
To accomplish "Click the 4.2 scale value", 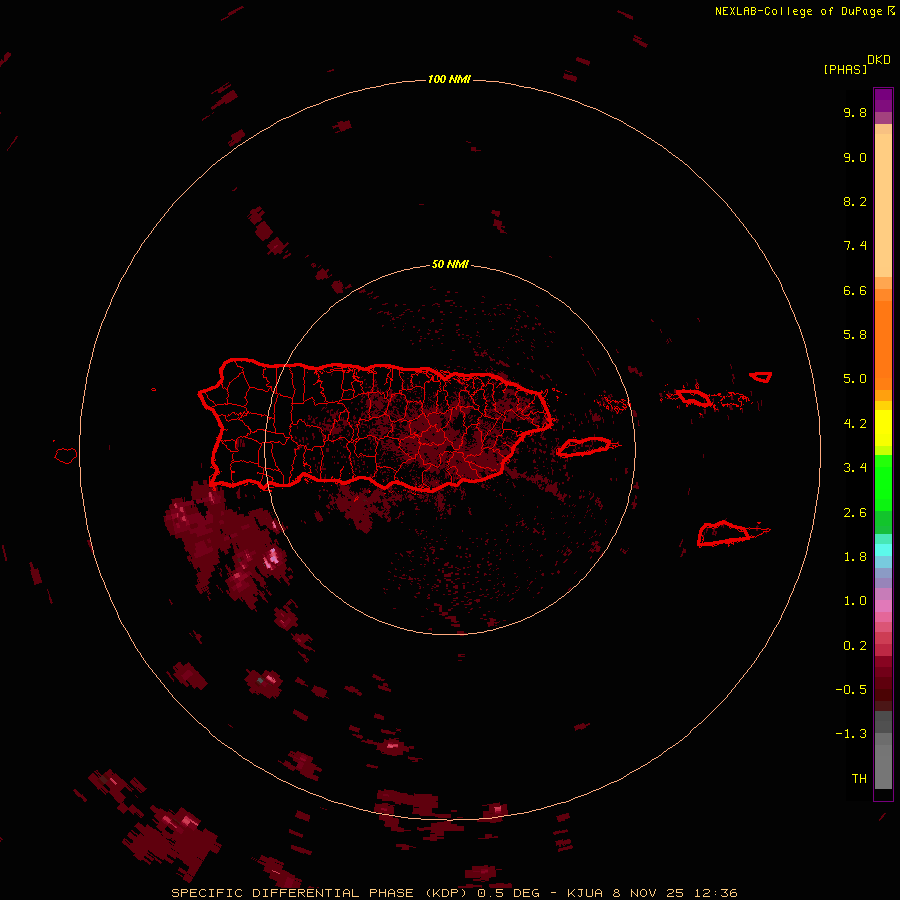I will [x=855, y=424].
